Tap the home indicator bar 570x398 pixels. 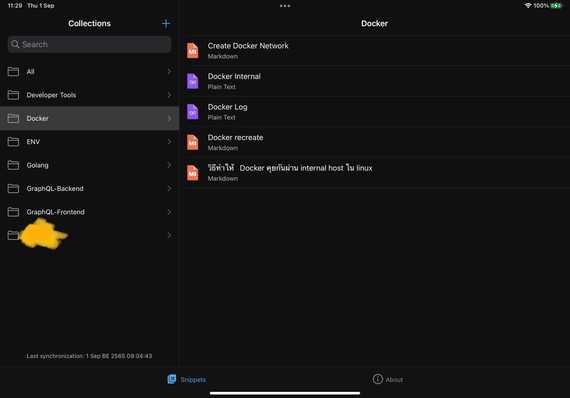tap(285, 393)
